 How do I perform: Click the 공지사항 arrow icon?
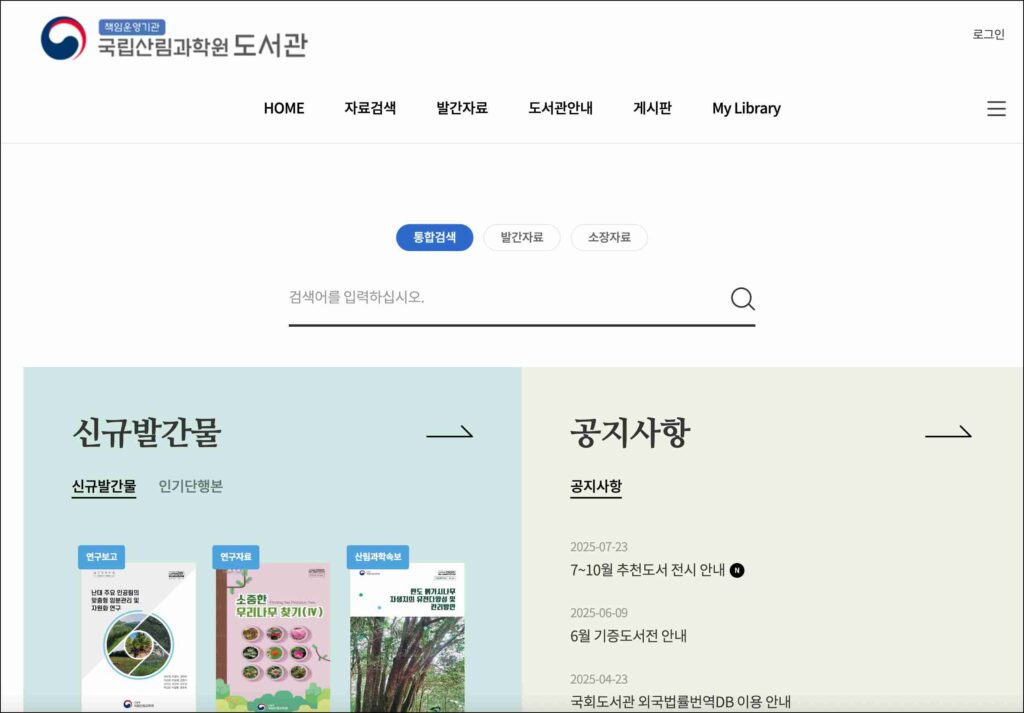click(x=948, y=432)
